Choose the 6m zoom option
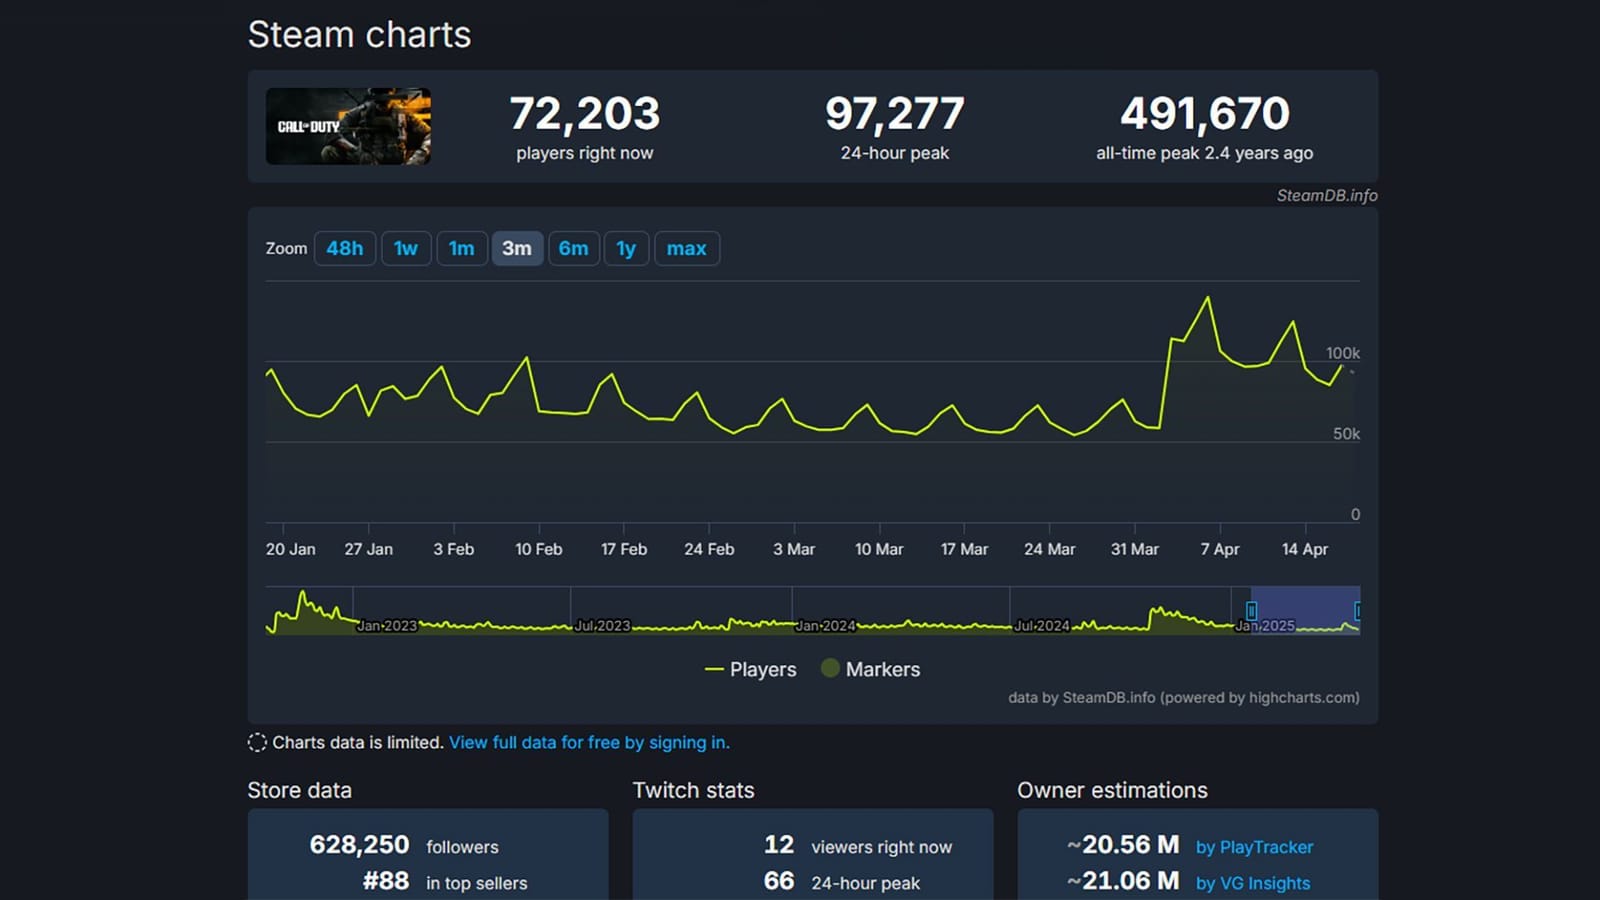Screen dimensions: 1600x900 pos(573,248)
